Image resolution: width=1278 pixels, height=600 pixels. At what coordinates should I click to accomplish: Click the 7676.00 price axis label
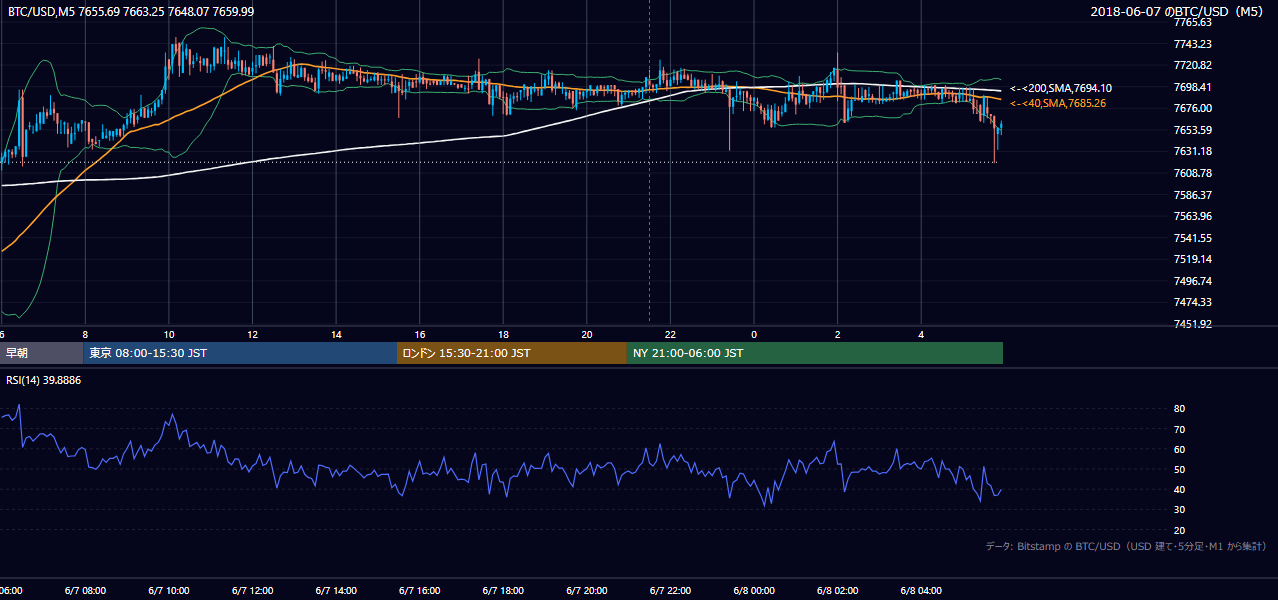click(x=1193, y=108)
